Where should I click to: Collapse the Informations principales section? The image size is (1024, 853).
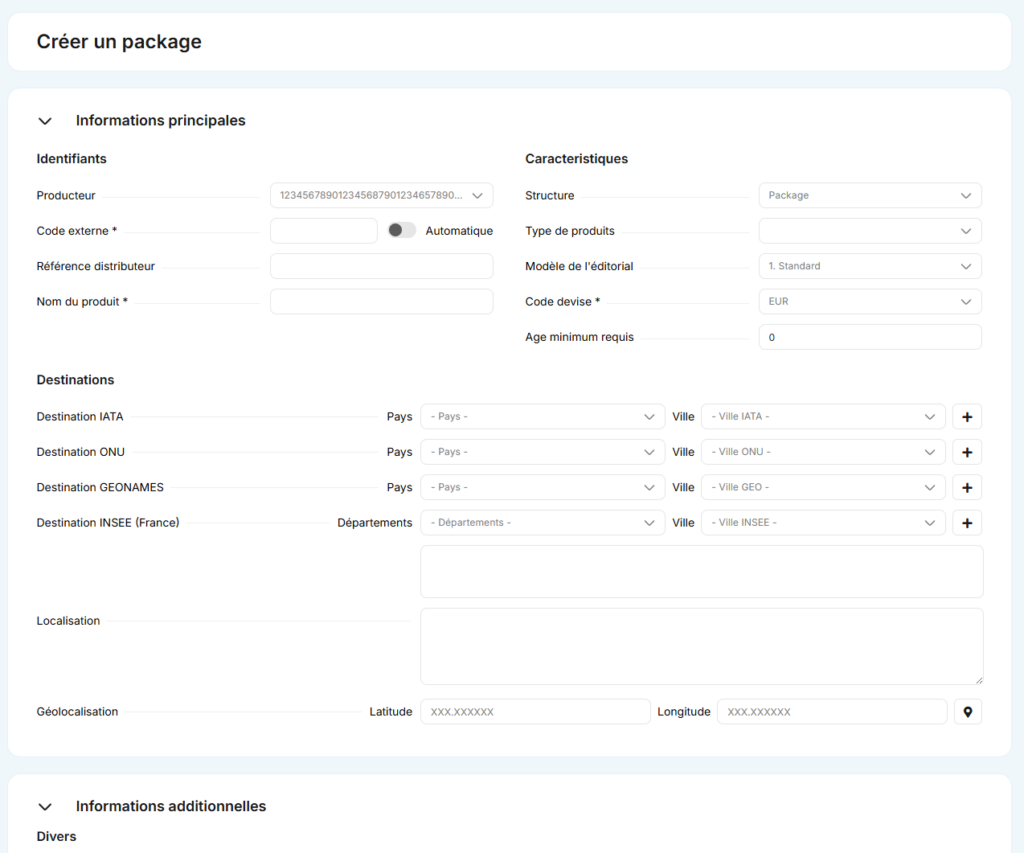[45, 121]
